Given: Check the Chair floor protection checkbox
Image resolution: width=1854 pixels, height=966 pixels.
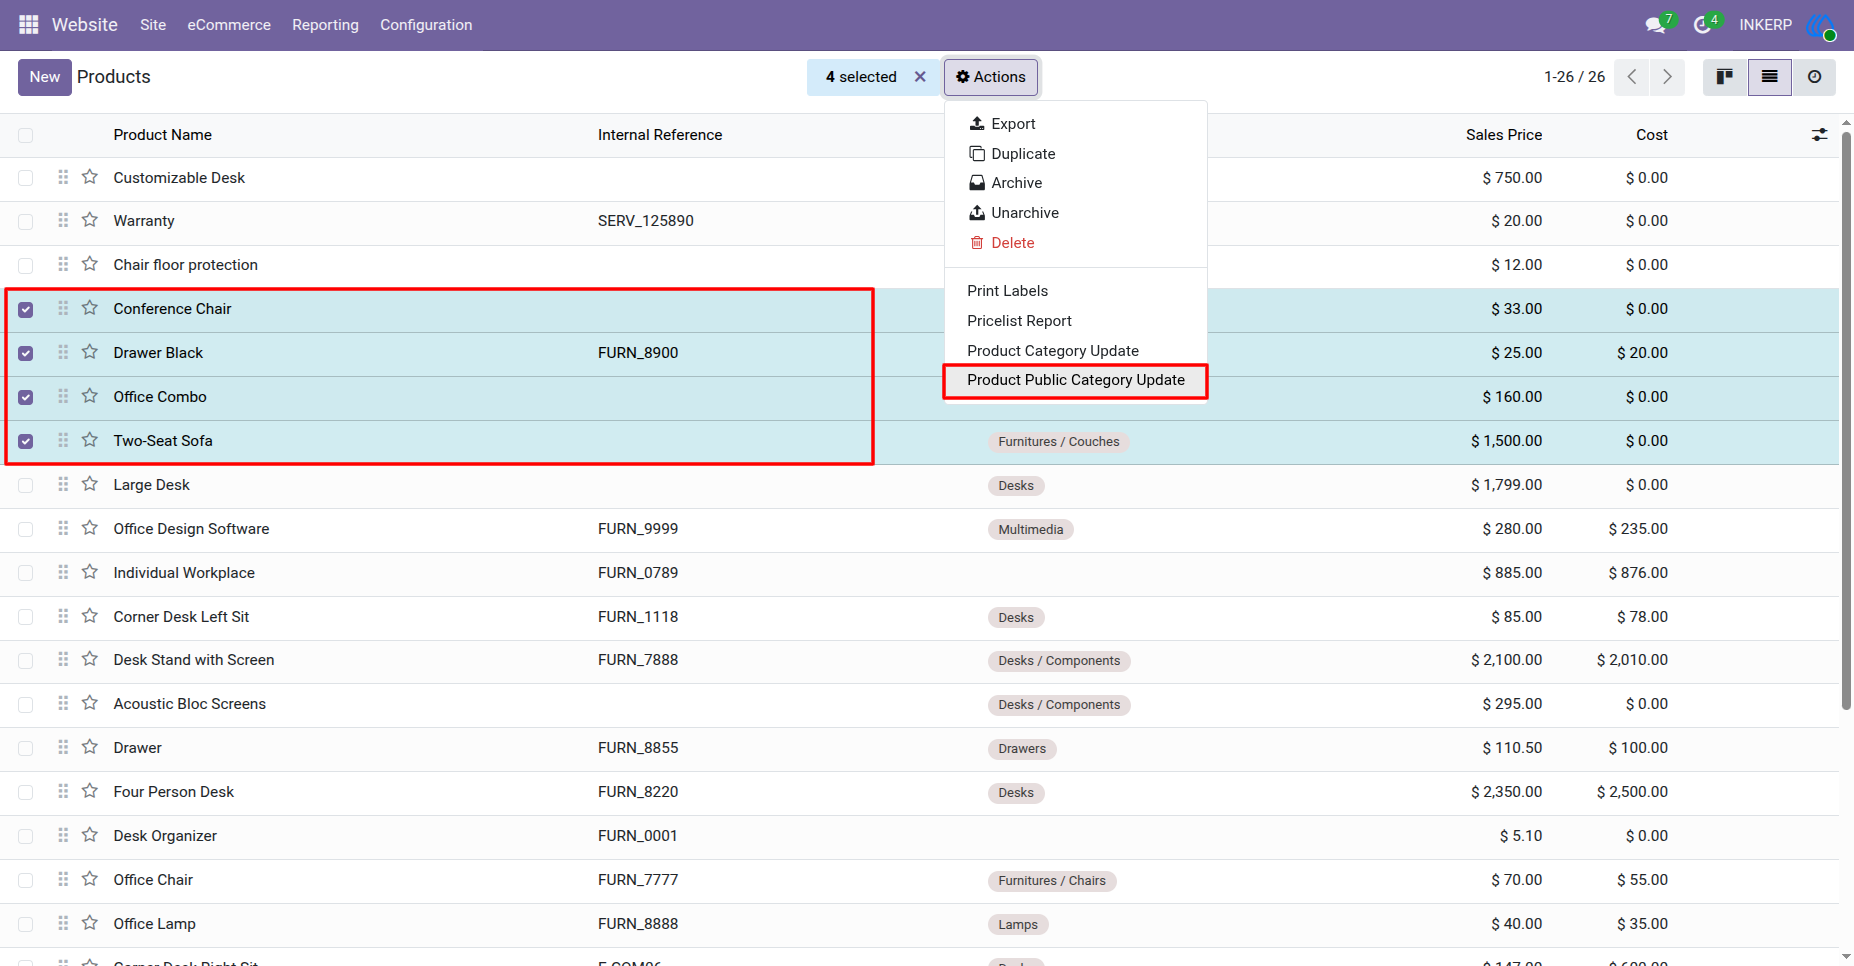Looking at the screenshot, I should [26, 266].
